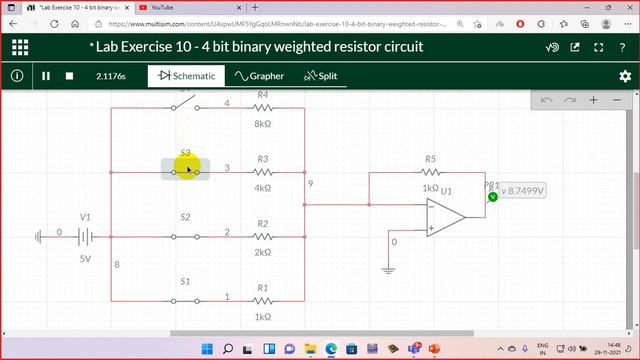Reload the current page

pyautogui.click(x=54, y=24)
